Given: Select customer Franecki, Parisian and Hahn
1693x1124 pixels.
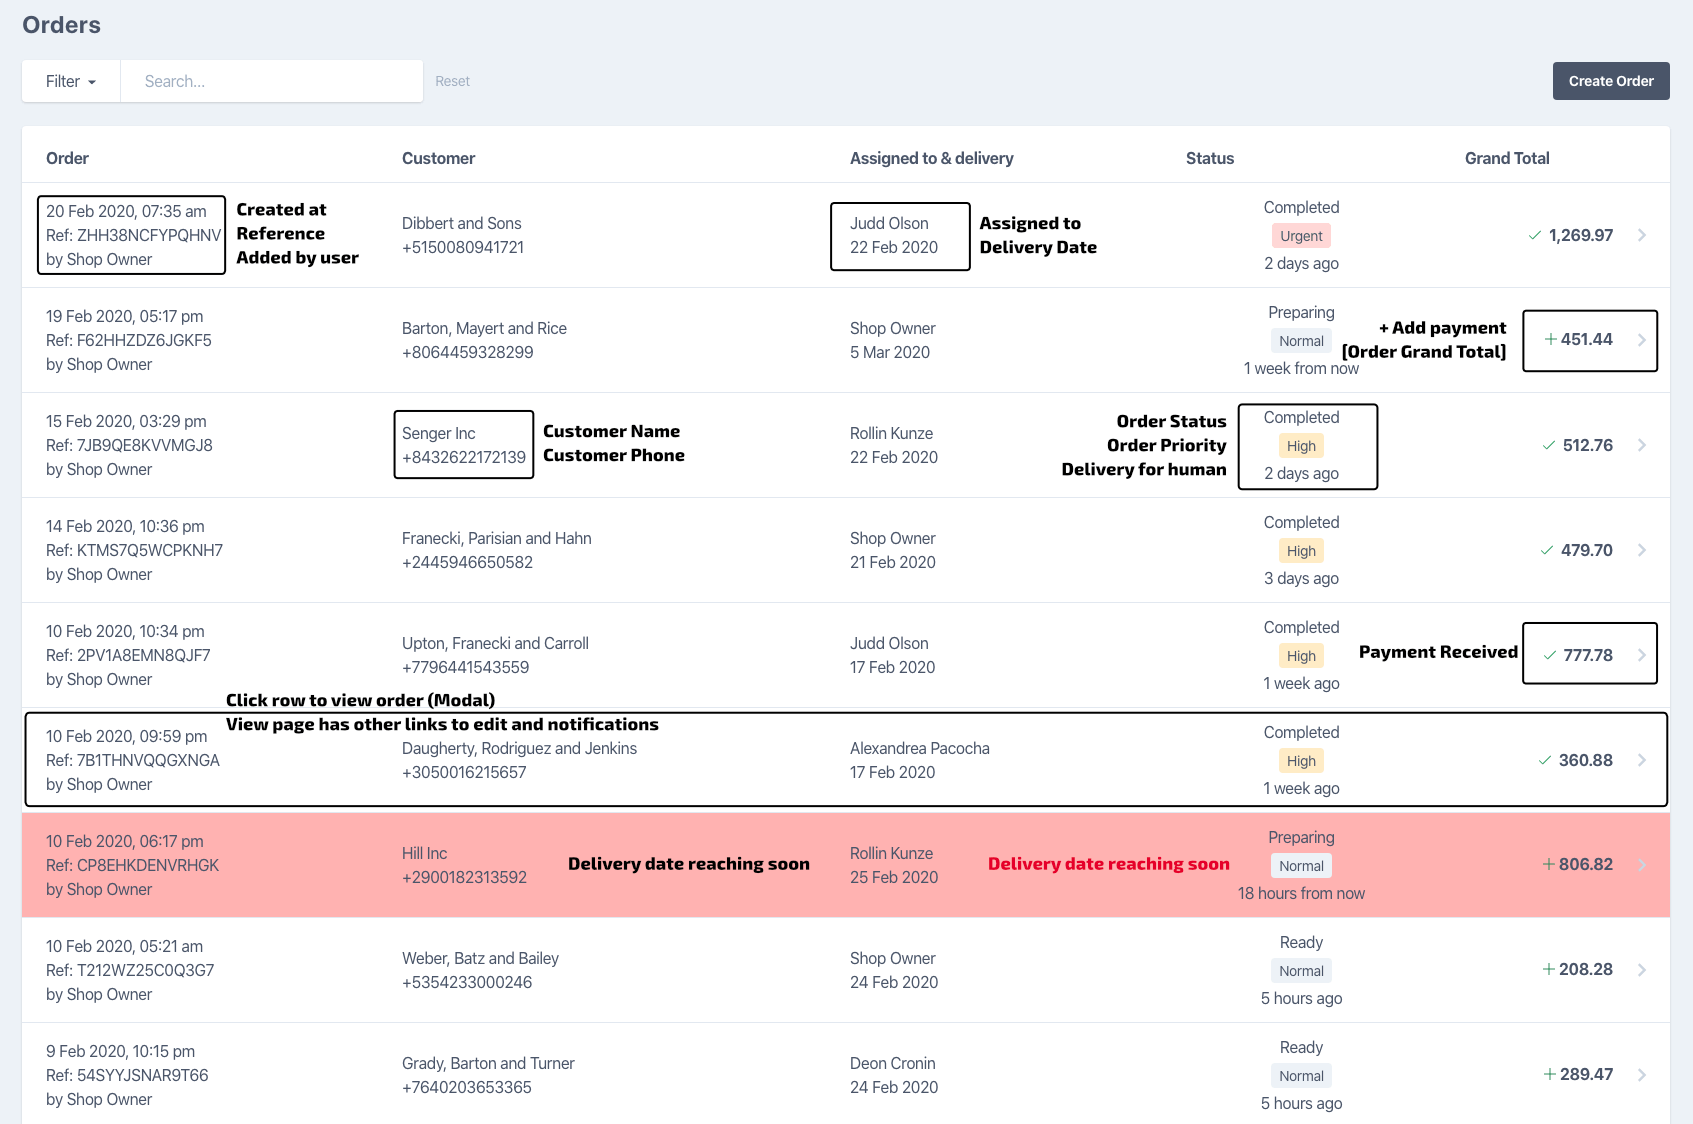Looking at the screenshot, I should [x=496, y=538].
